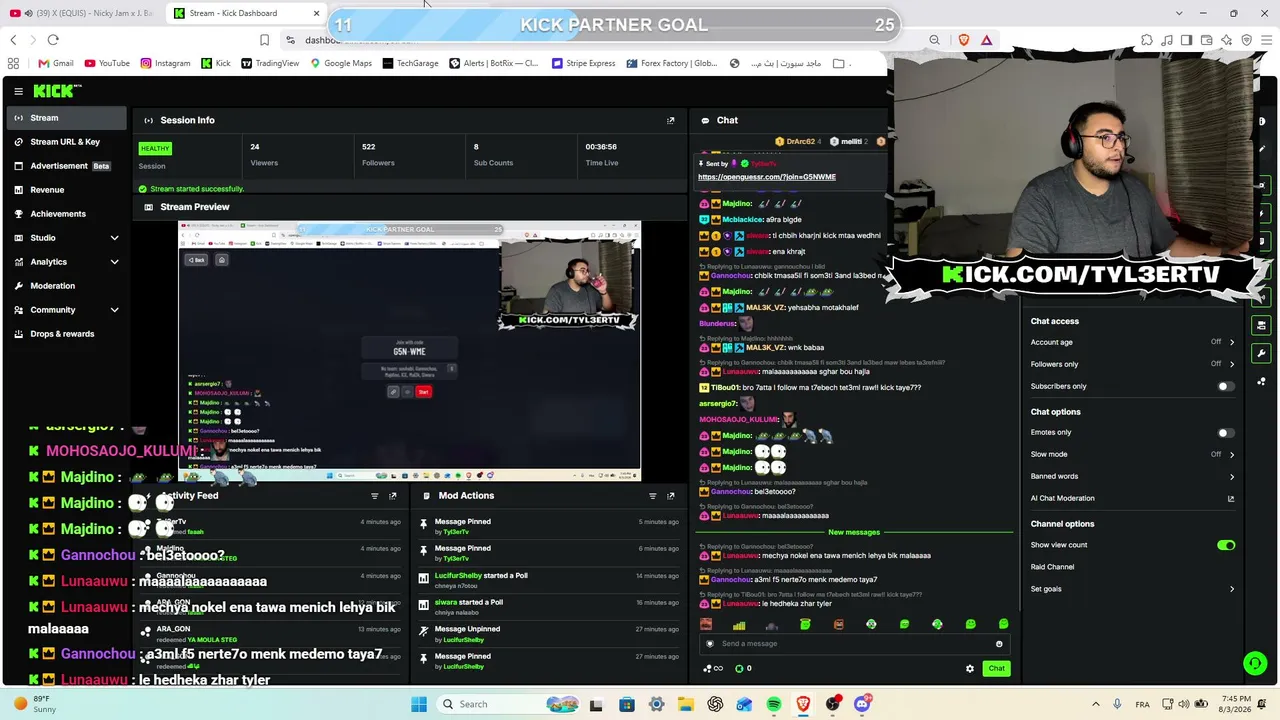The image size is (1280, 720).
Task: Click the green Chat send button
Action: pos(996,669)
